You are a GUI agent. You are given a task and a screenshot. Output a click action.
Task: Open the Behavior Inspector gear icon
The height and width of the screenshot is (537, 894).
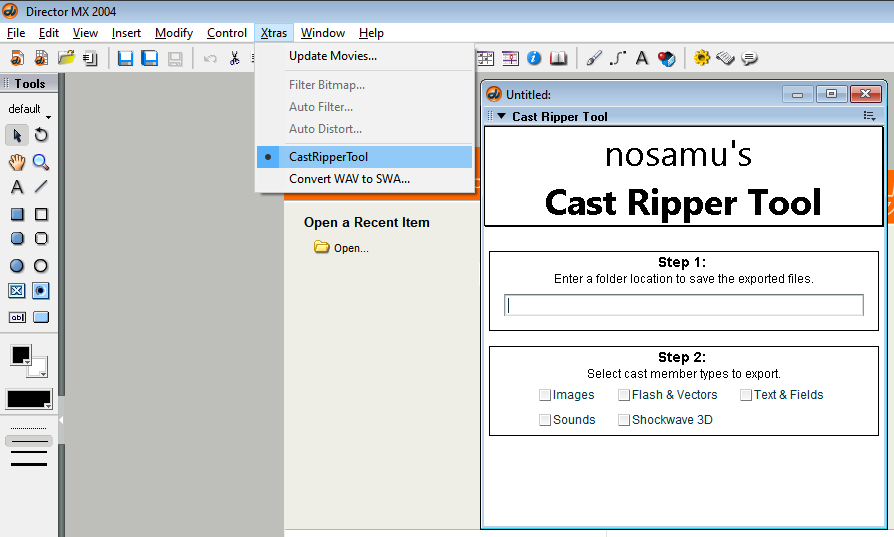[x=701, y=58]
